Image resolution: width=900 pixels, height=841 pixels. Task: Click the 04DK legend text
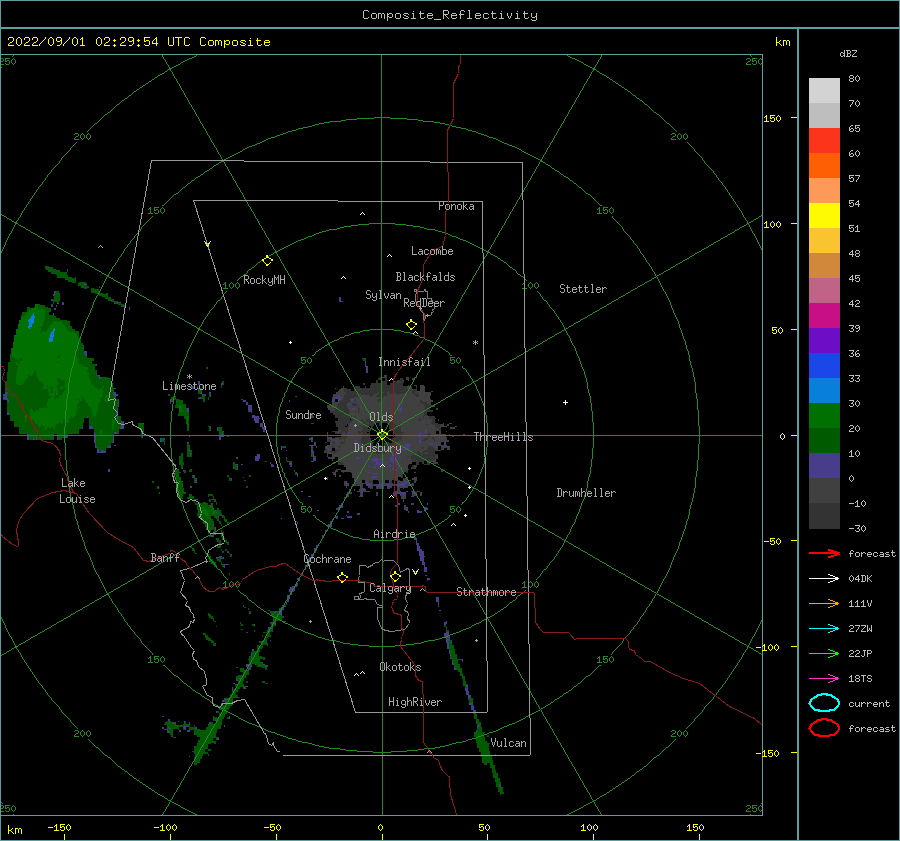coord(860,579)
